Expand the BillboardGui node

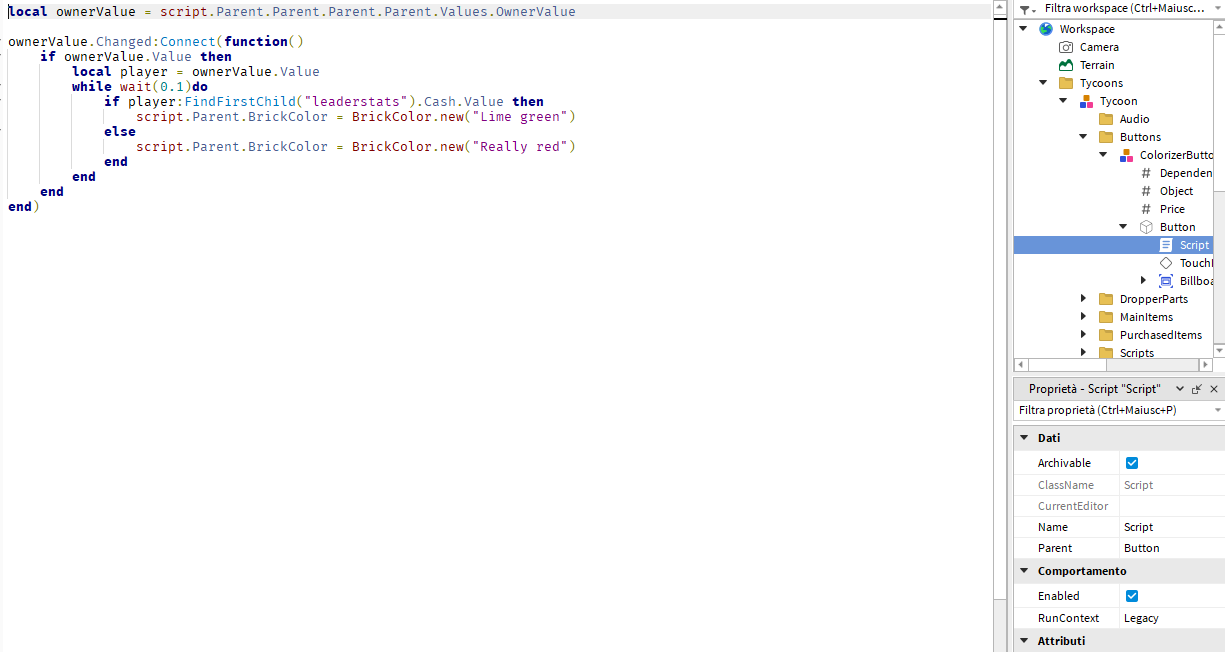pyautogui.click(x=1143, y=281)
